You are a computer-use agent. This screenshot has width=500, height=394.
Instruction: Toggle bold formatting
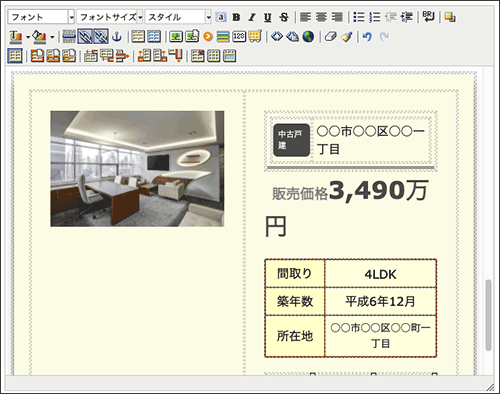click(x=236, y=17)
